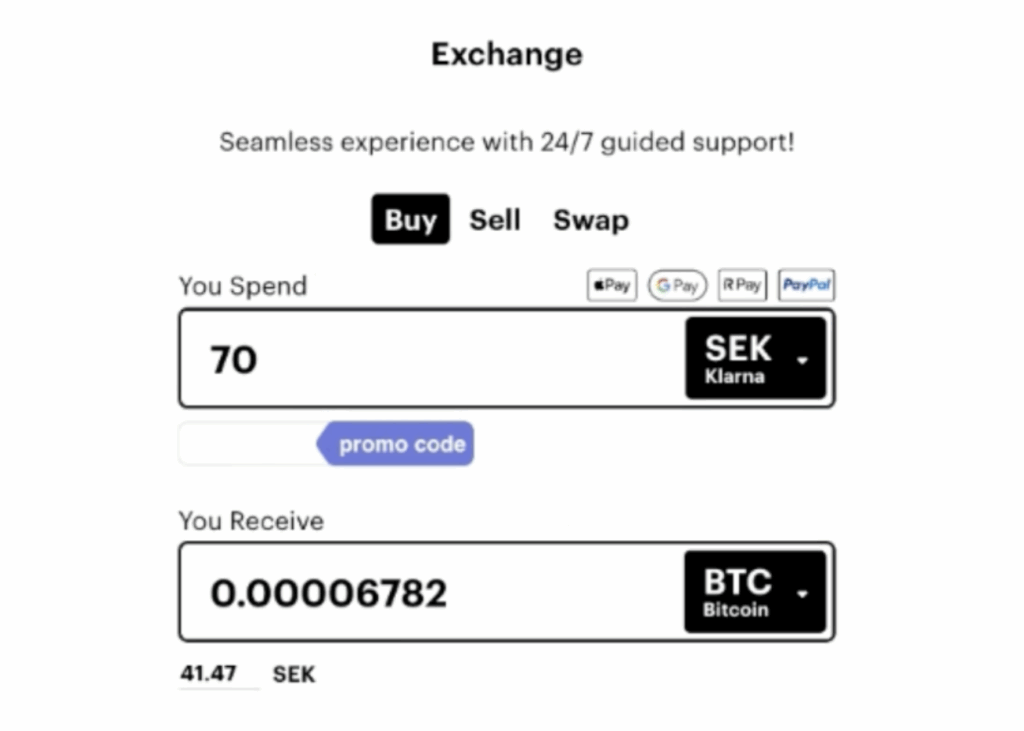The height and width of the screenshot is (731, 1024).
Task: Expand the BTC Bitcoin currency dropdown
Action: (x=755, y=592)
